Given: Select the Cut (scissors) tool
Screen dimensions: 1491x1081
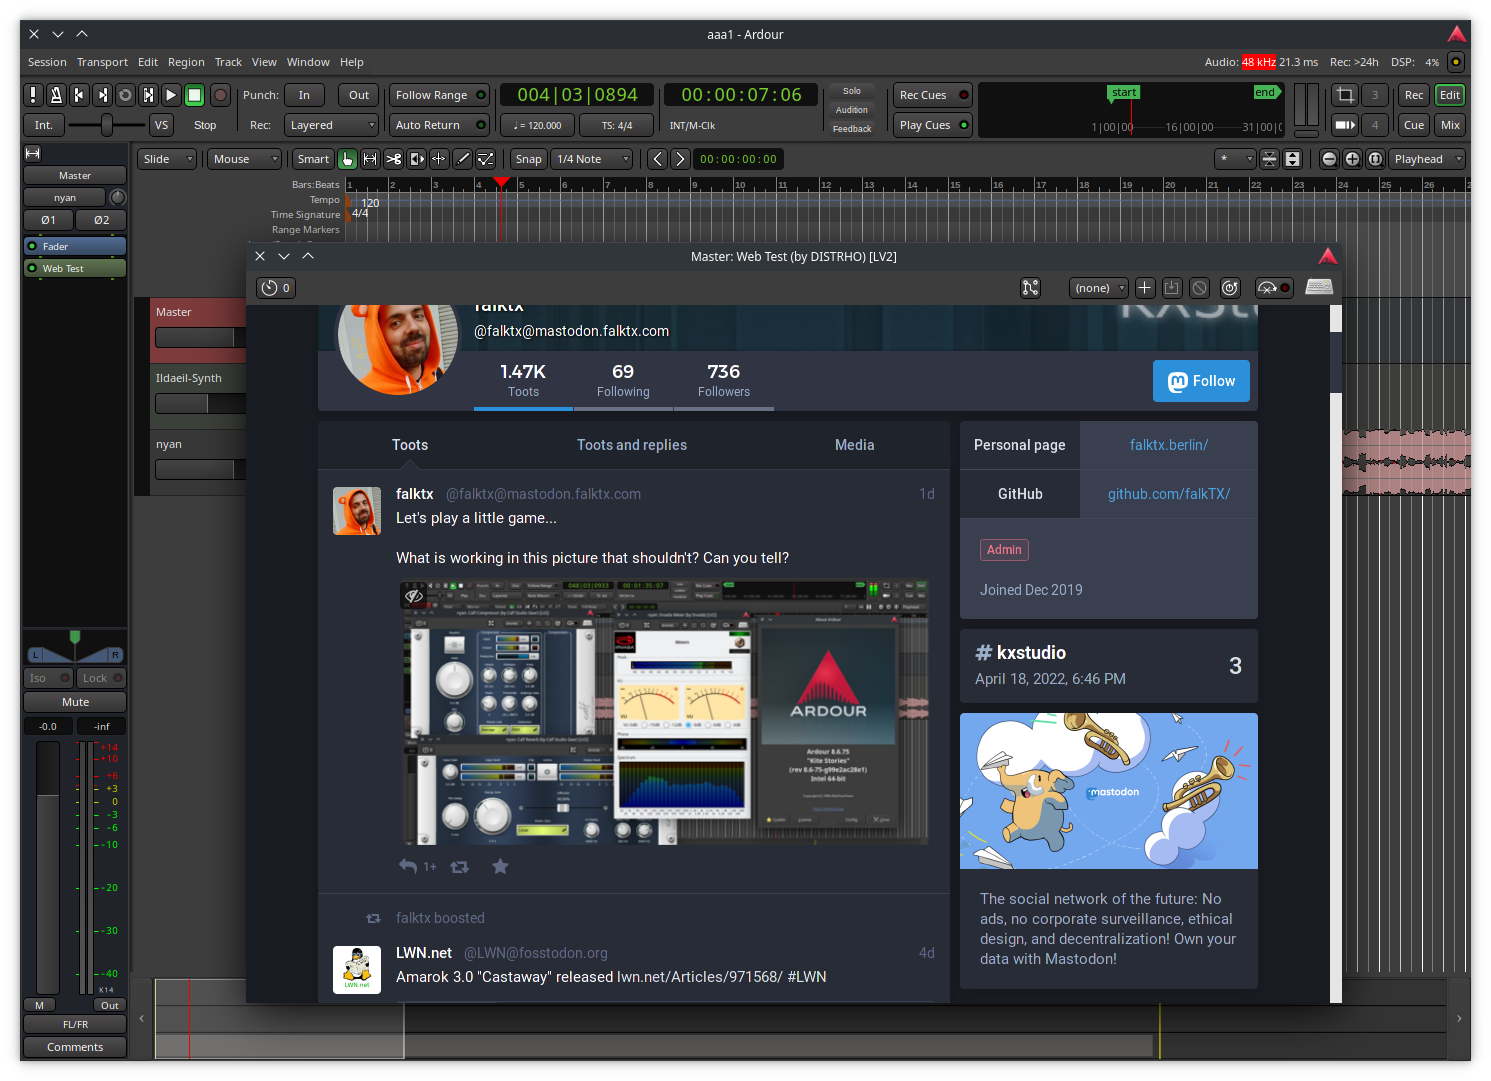Looking at the screenshot, I should 393,159.
